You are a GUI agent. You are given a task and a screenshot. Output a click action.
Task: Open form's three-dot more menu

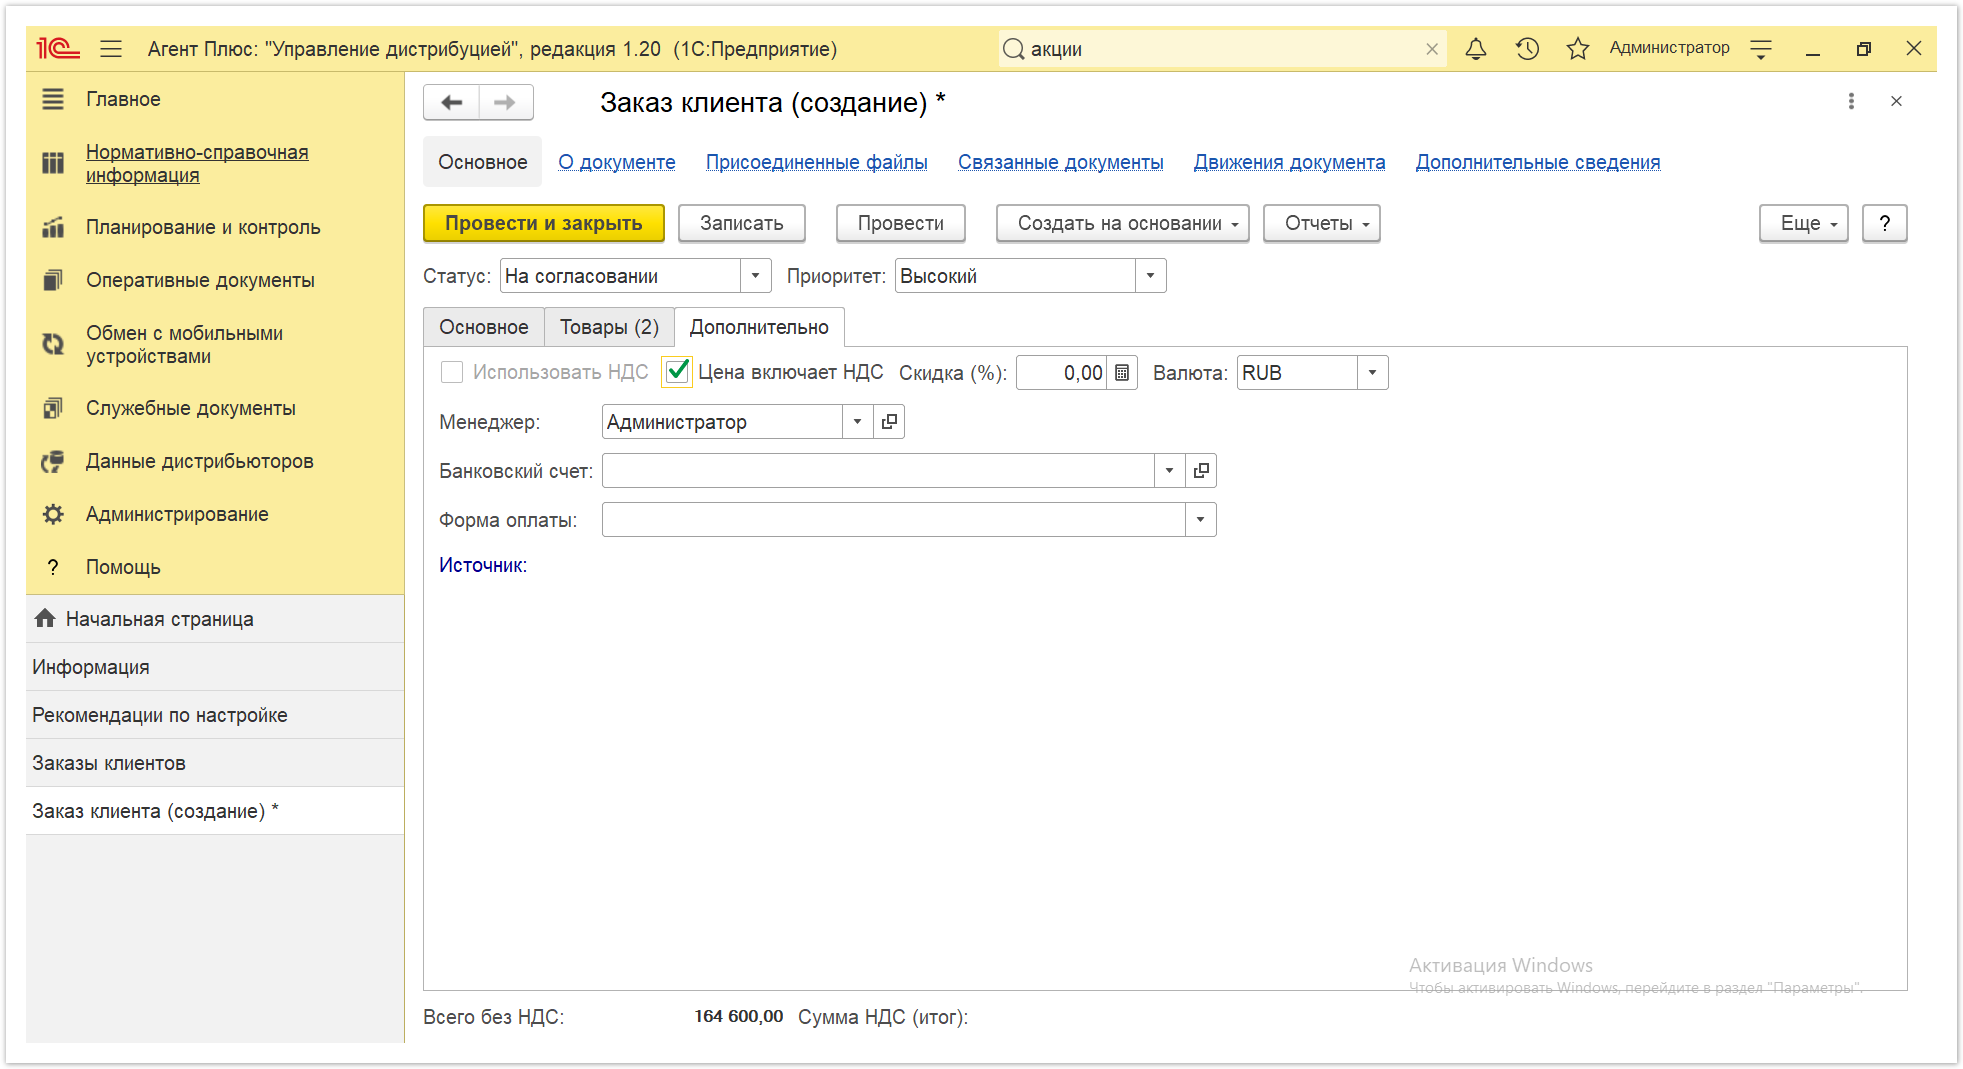(1851, 101)
